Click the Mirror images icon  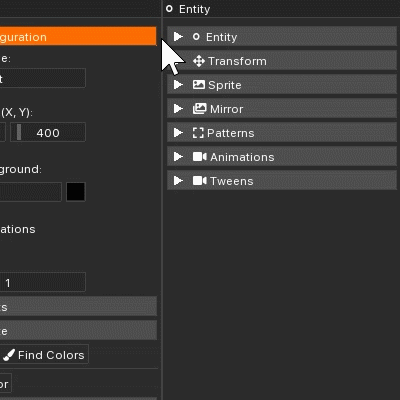199,109
